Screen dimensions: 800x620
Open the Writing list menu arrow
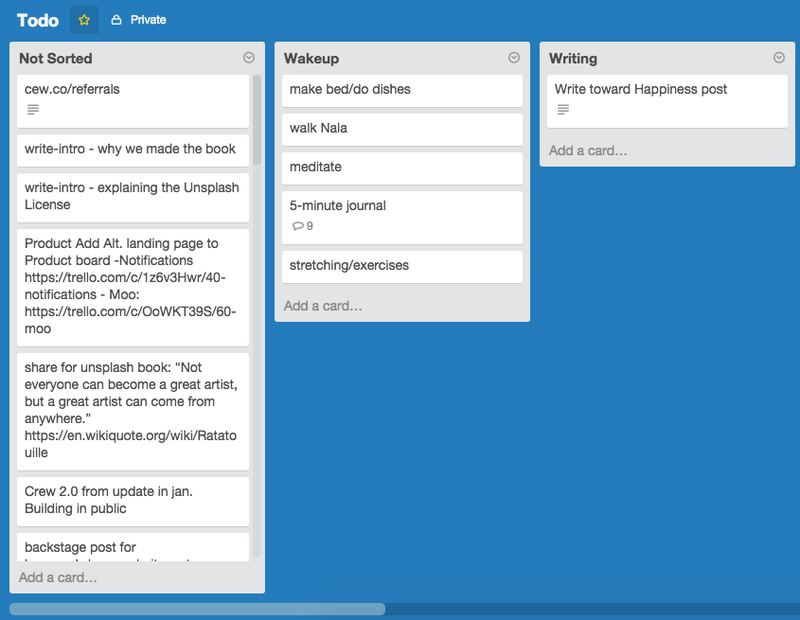click(779, 58)
